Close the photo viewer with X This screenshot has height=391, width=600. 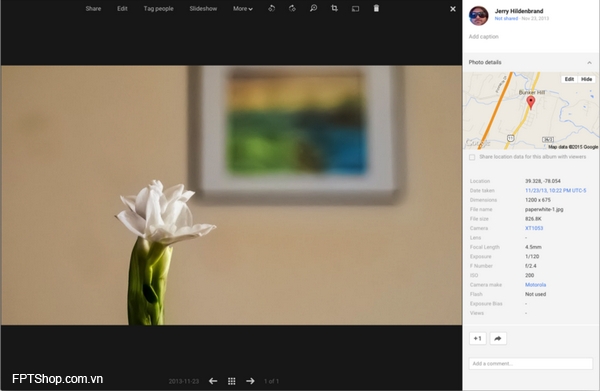click(x=453, y=9)
